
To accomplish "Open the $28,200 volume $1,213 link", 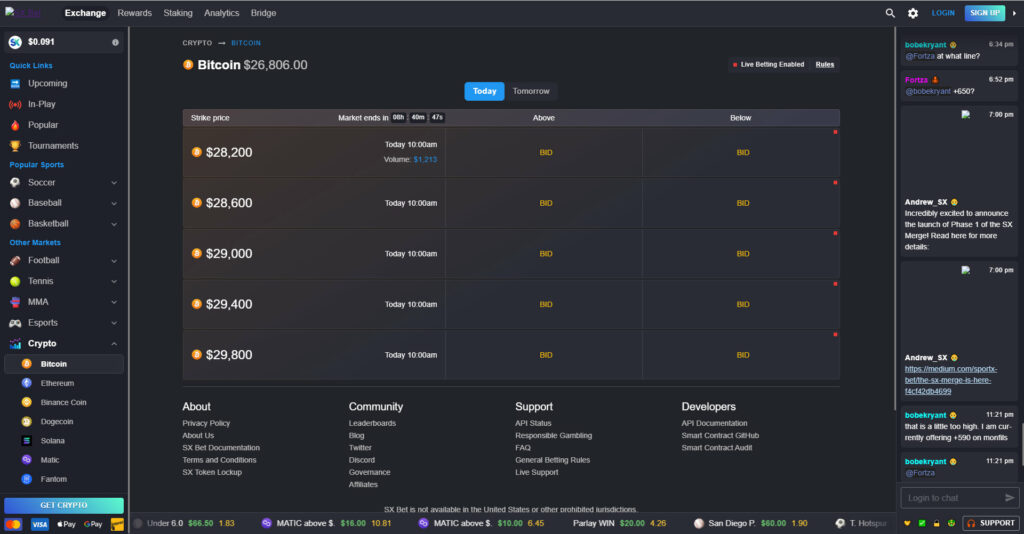I will pos(425,159).
